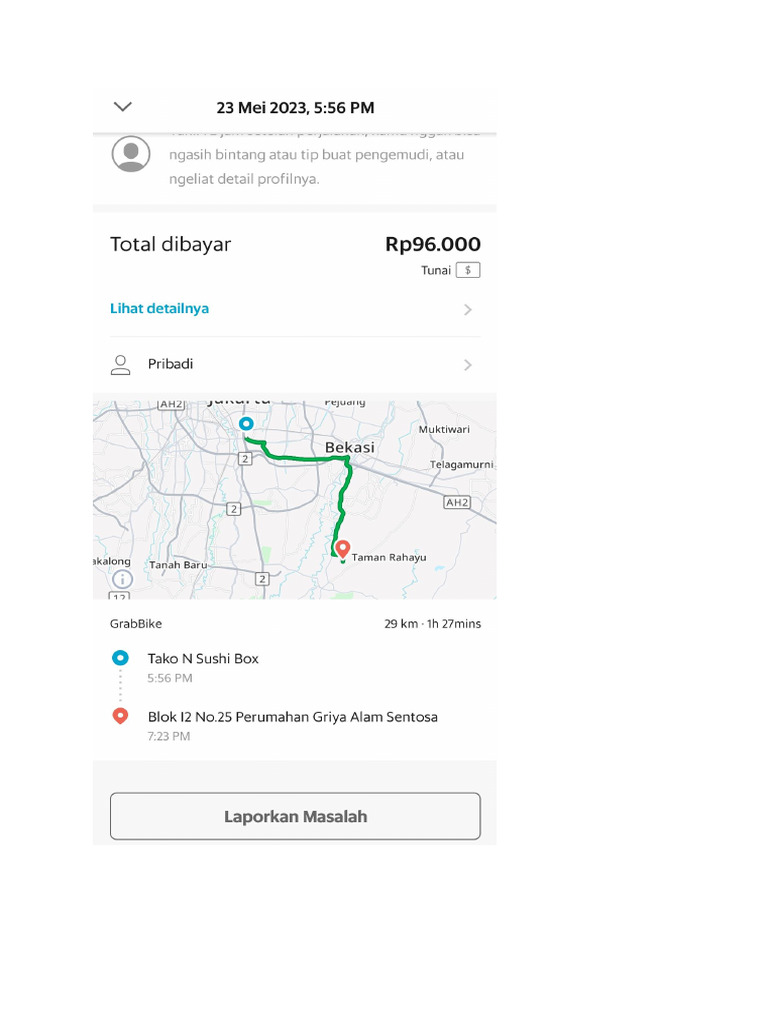Click the Tunai cash payment icon
The height and width of the screenshot is (1024, 768).
(x=467, y=270)
